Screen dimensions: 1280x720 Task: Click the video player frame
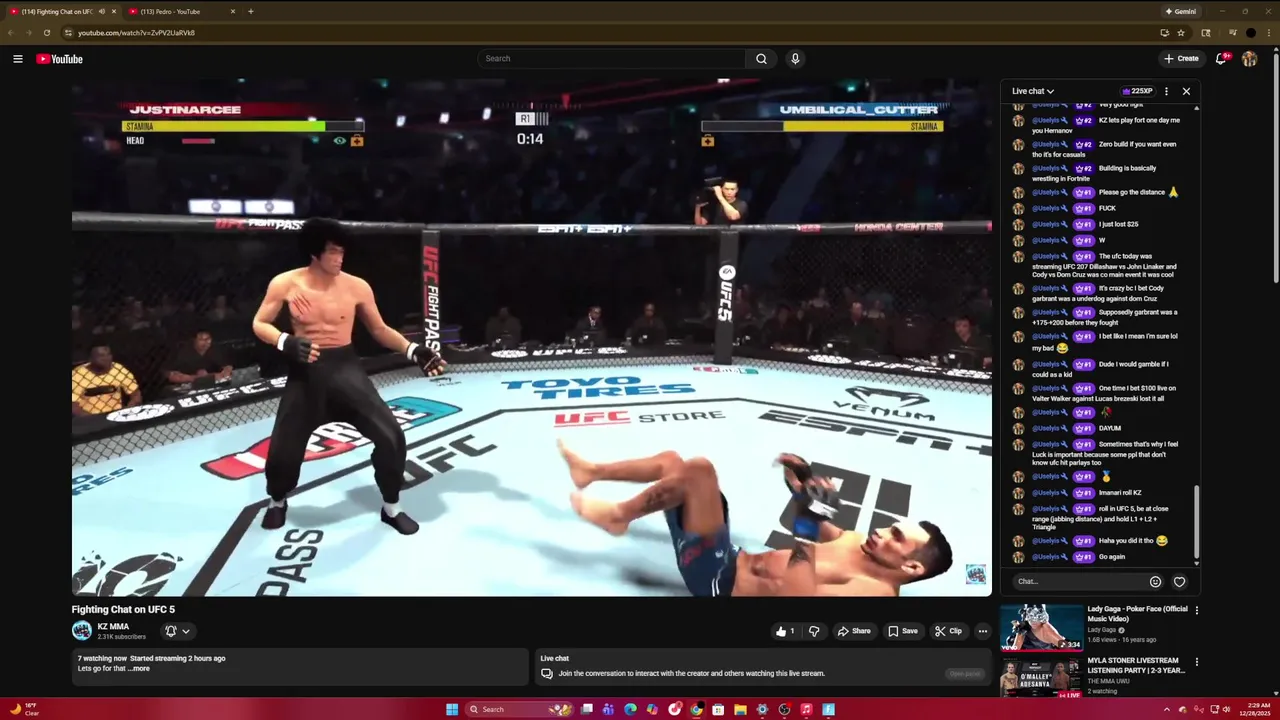[x=531, y=338]
